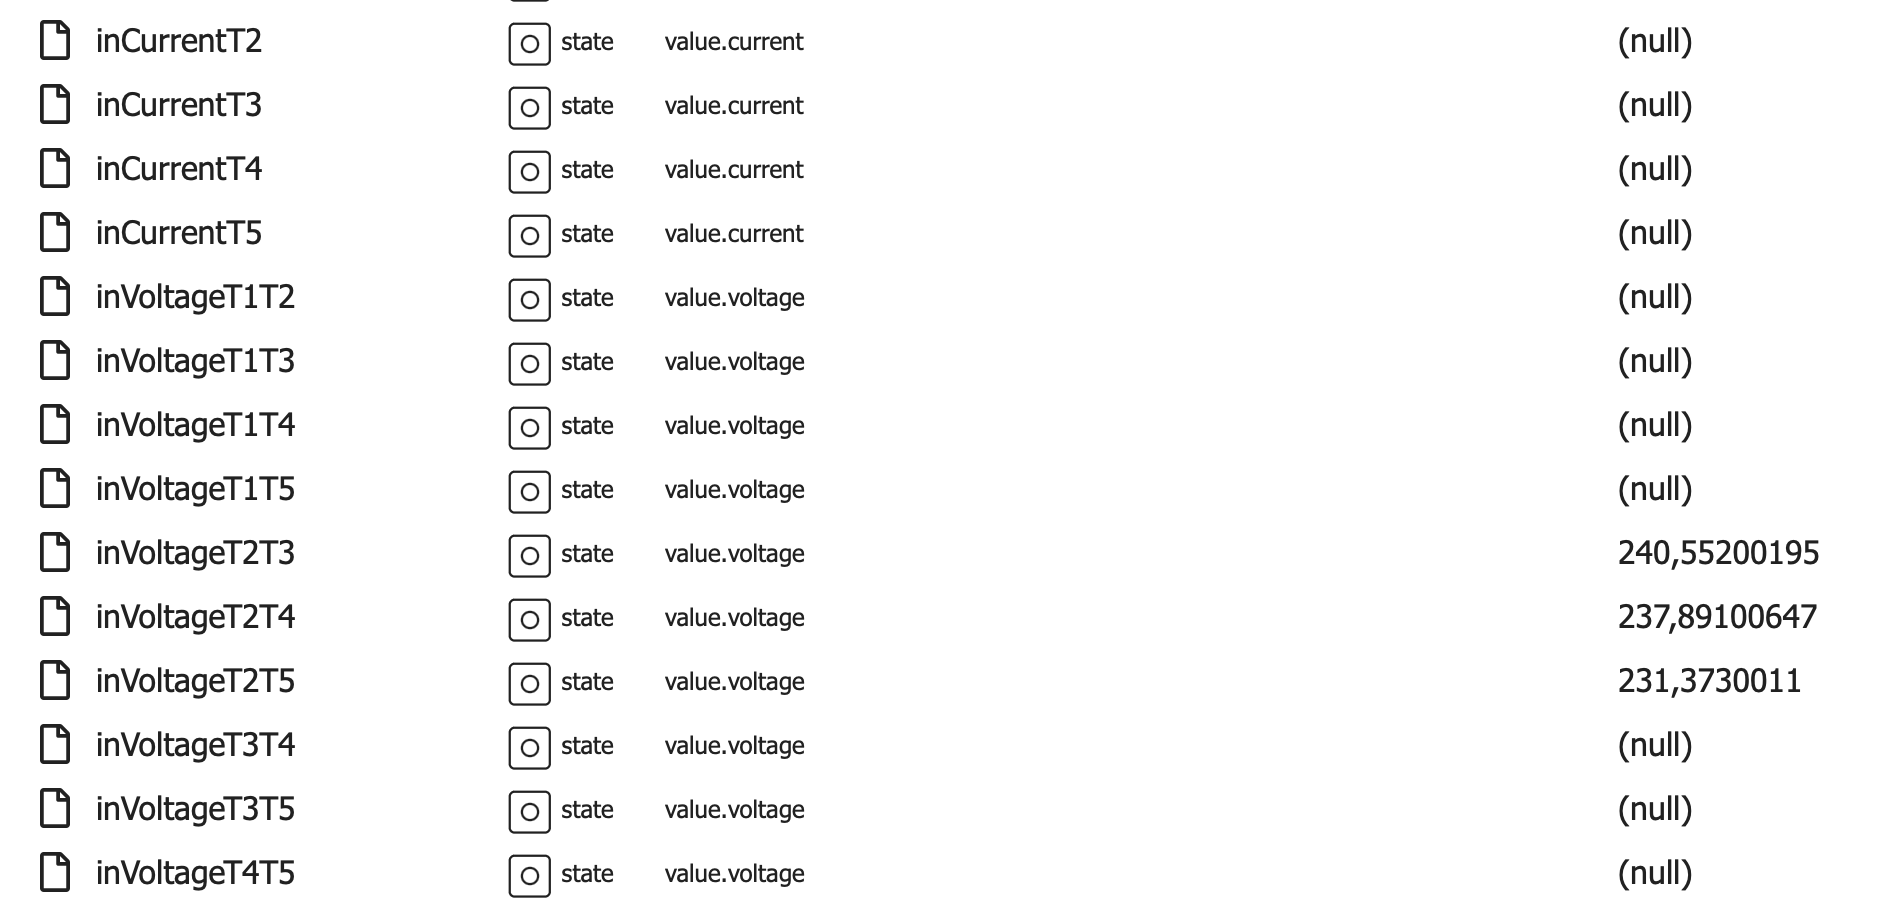
Task: Open the inVoltageT2T4 object
Action: [195, 617]
